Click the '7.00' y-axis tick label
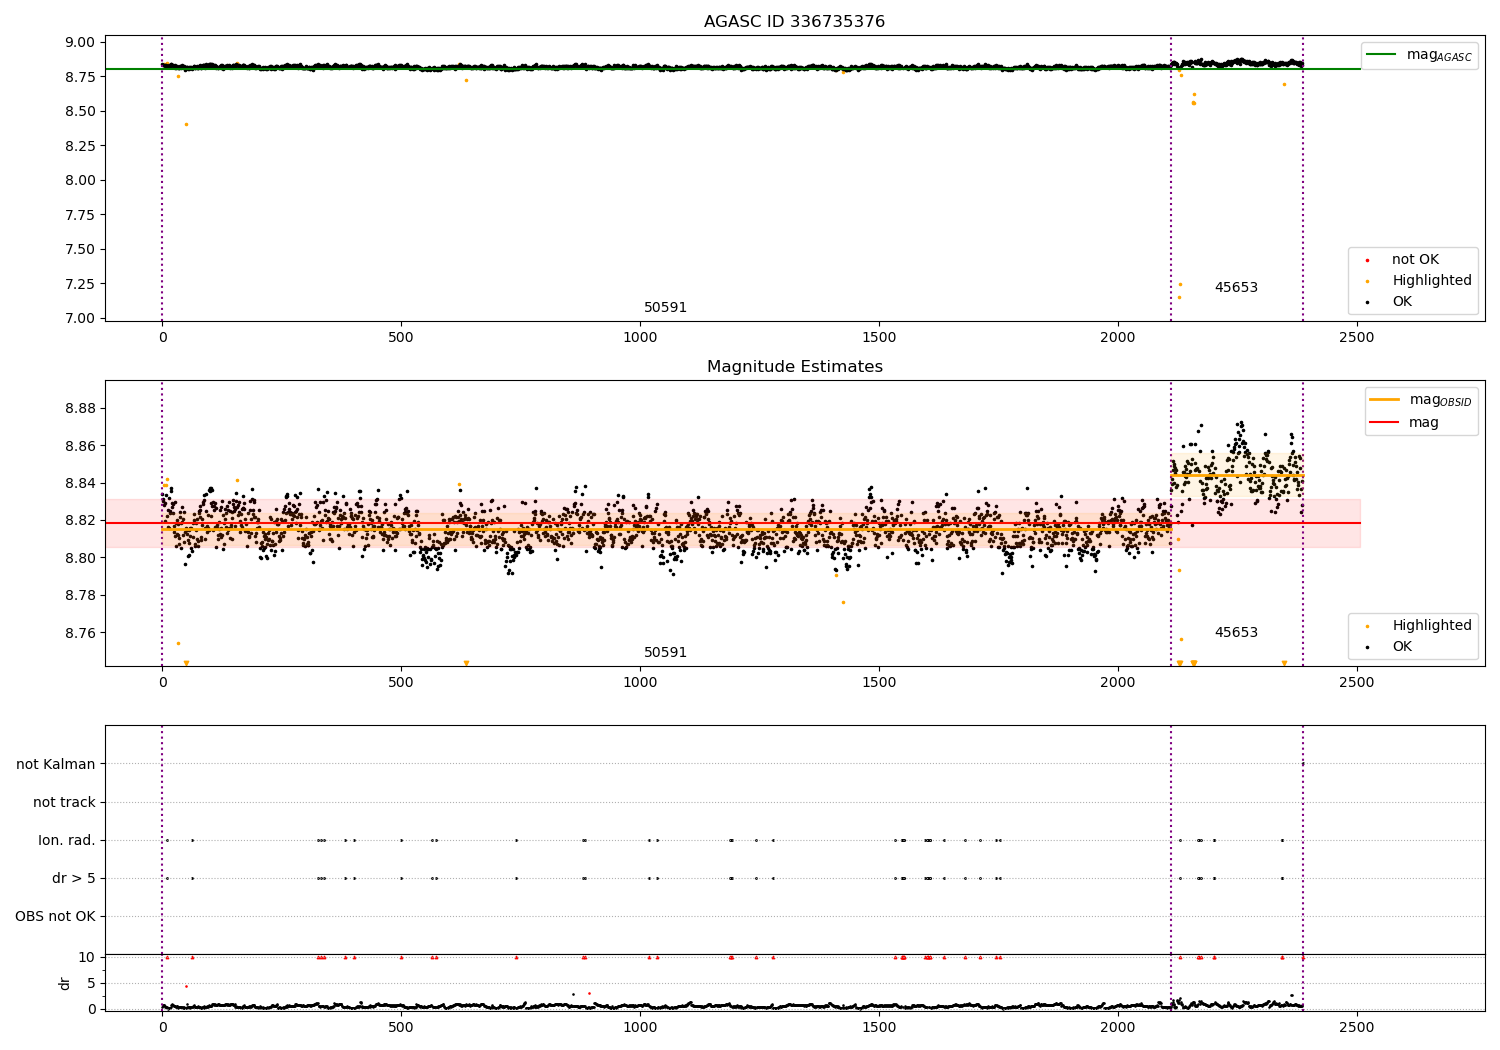 81,318
